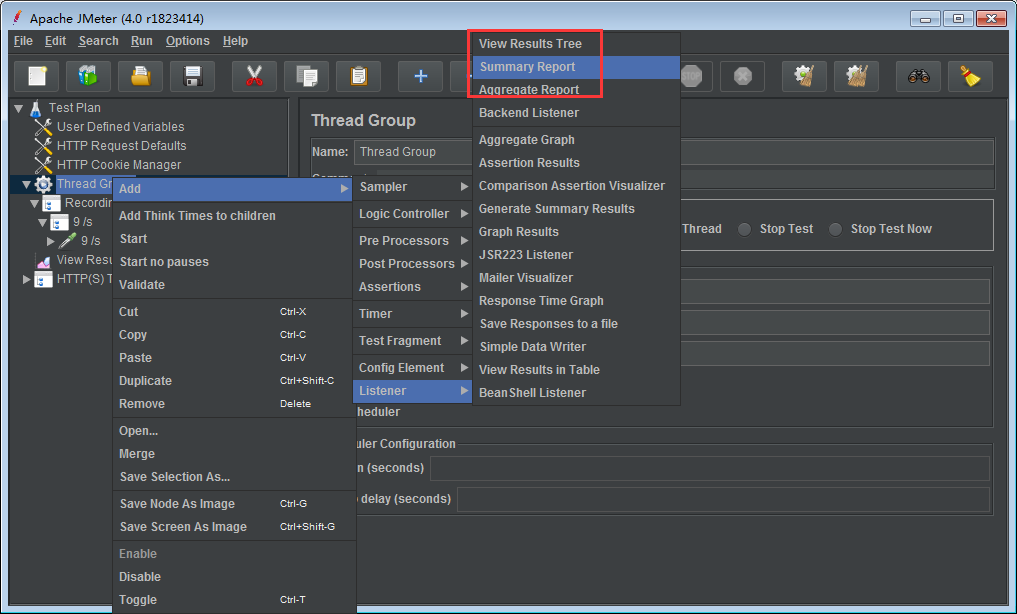Collapse the Recording controller tree node
Viewport: 1017px width, 614px height.
coord(34,204)
